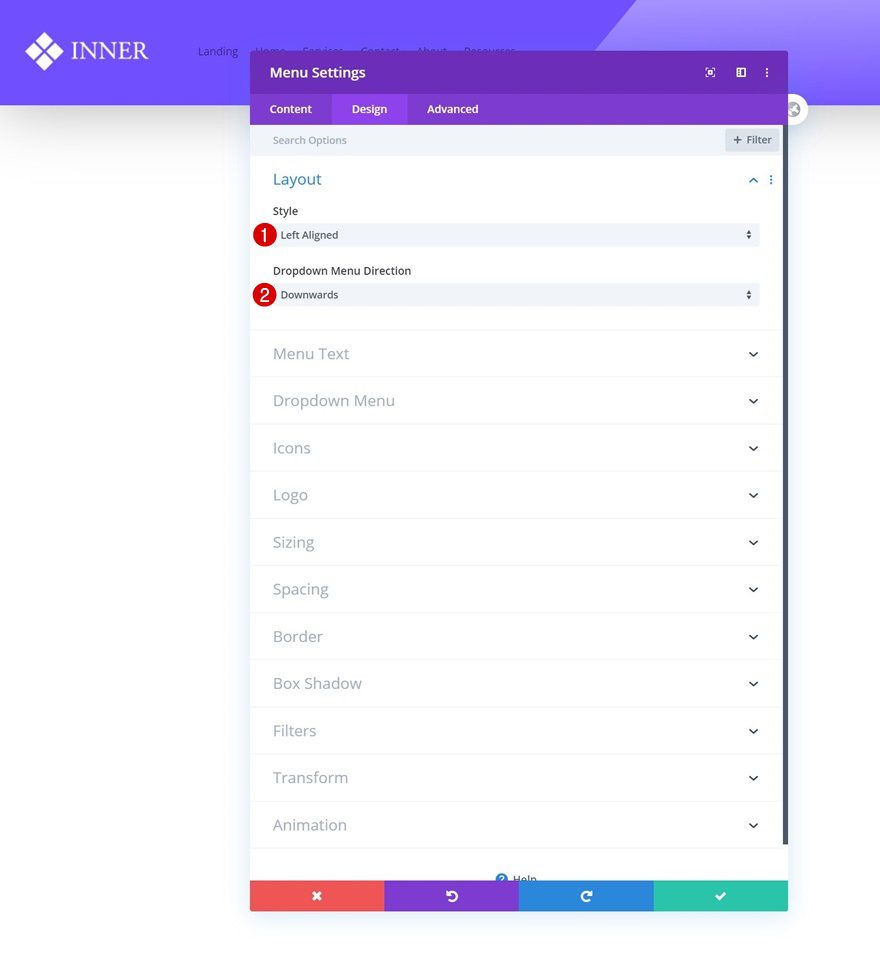This screenshot has height=957, width=880.
Task: Expand the Menu Text section
Action: 516,354
